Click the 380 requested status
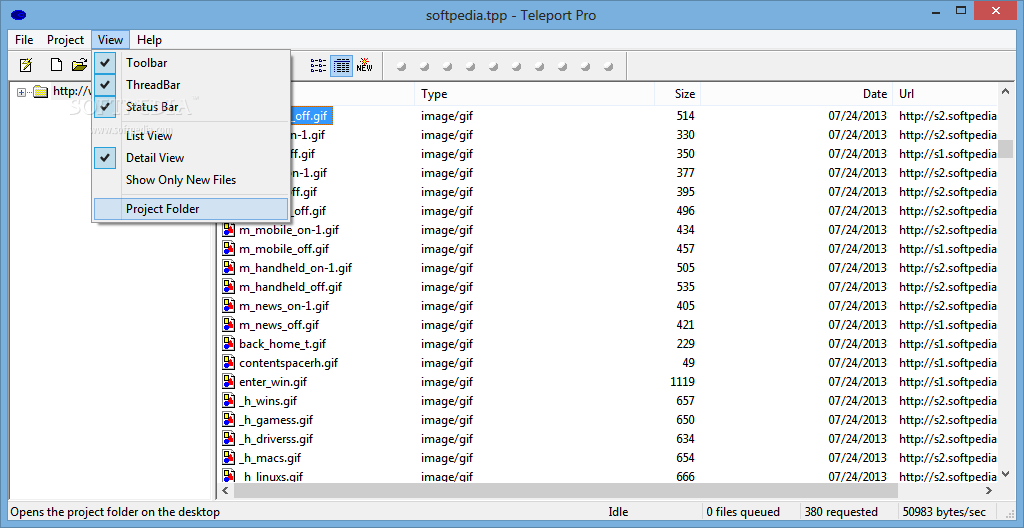 841,512
